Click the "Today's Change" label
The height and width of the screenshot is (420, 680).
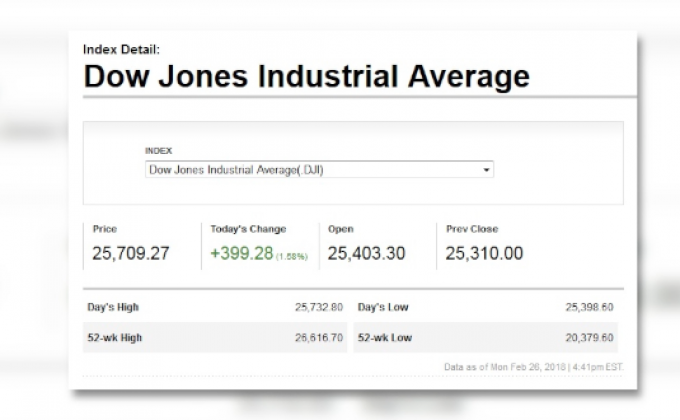(247, 229)
